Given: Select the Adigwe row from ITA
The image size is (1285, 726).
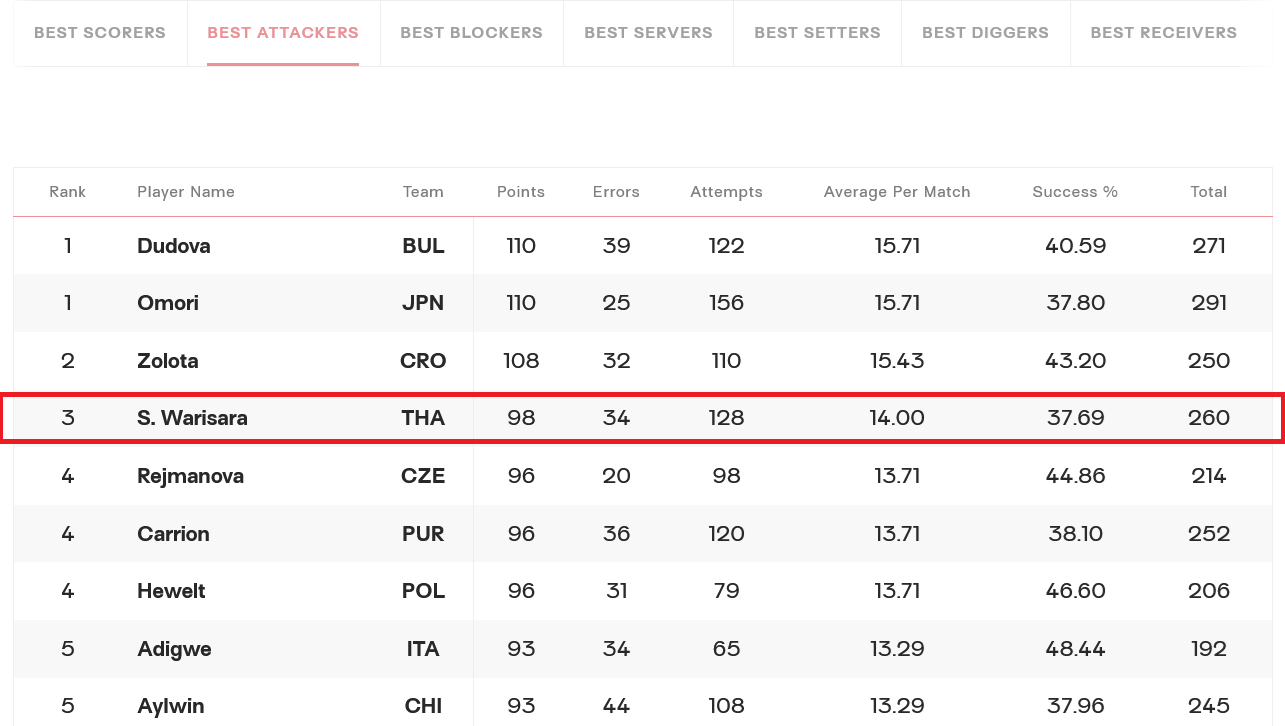Looking at the screenshot, I should point(643,649).
